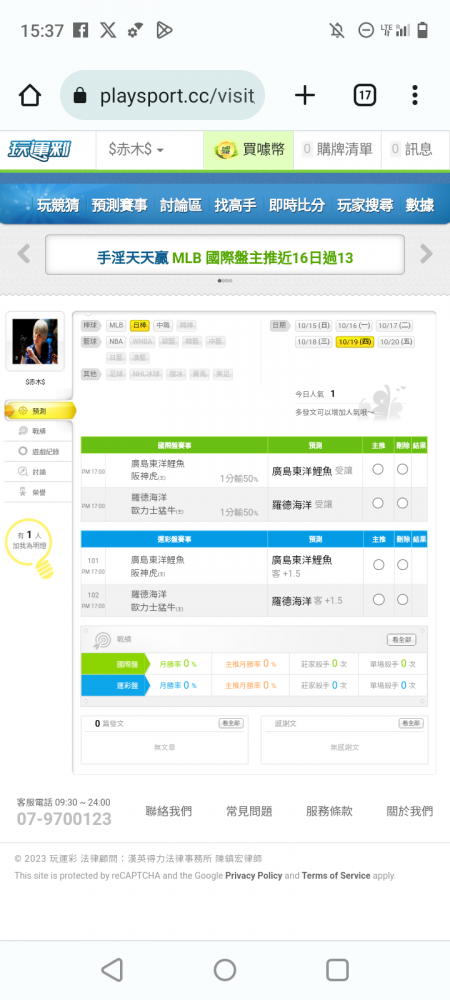Choose date 10/18 (三)
The width and height of the screenshot is (450, 1000).
[x=314, y=342]
